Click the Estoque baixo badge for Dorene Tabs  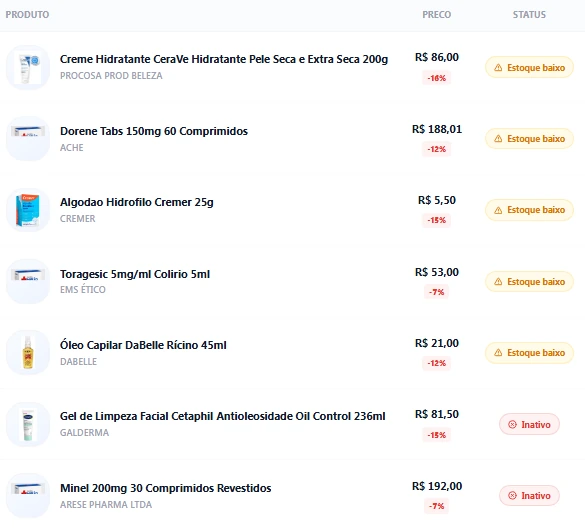529,139
